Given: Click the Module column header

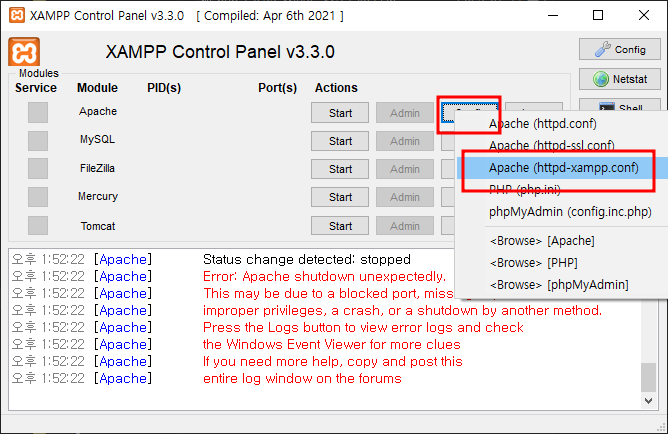Looking at the screenshot, I should click(x=97, y=88).
